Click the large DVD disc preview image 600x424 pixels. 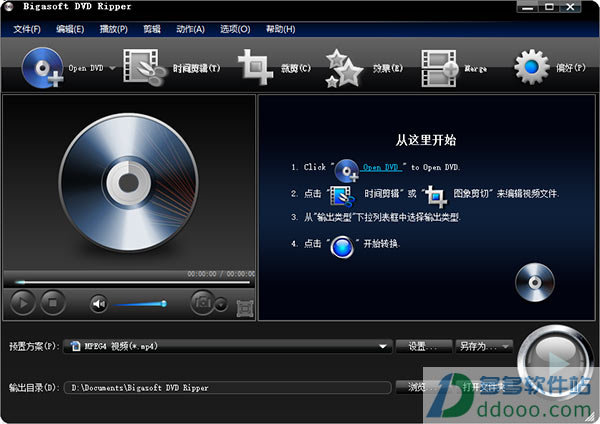click(x=129, y=182)
